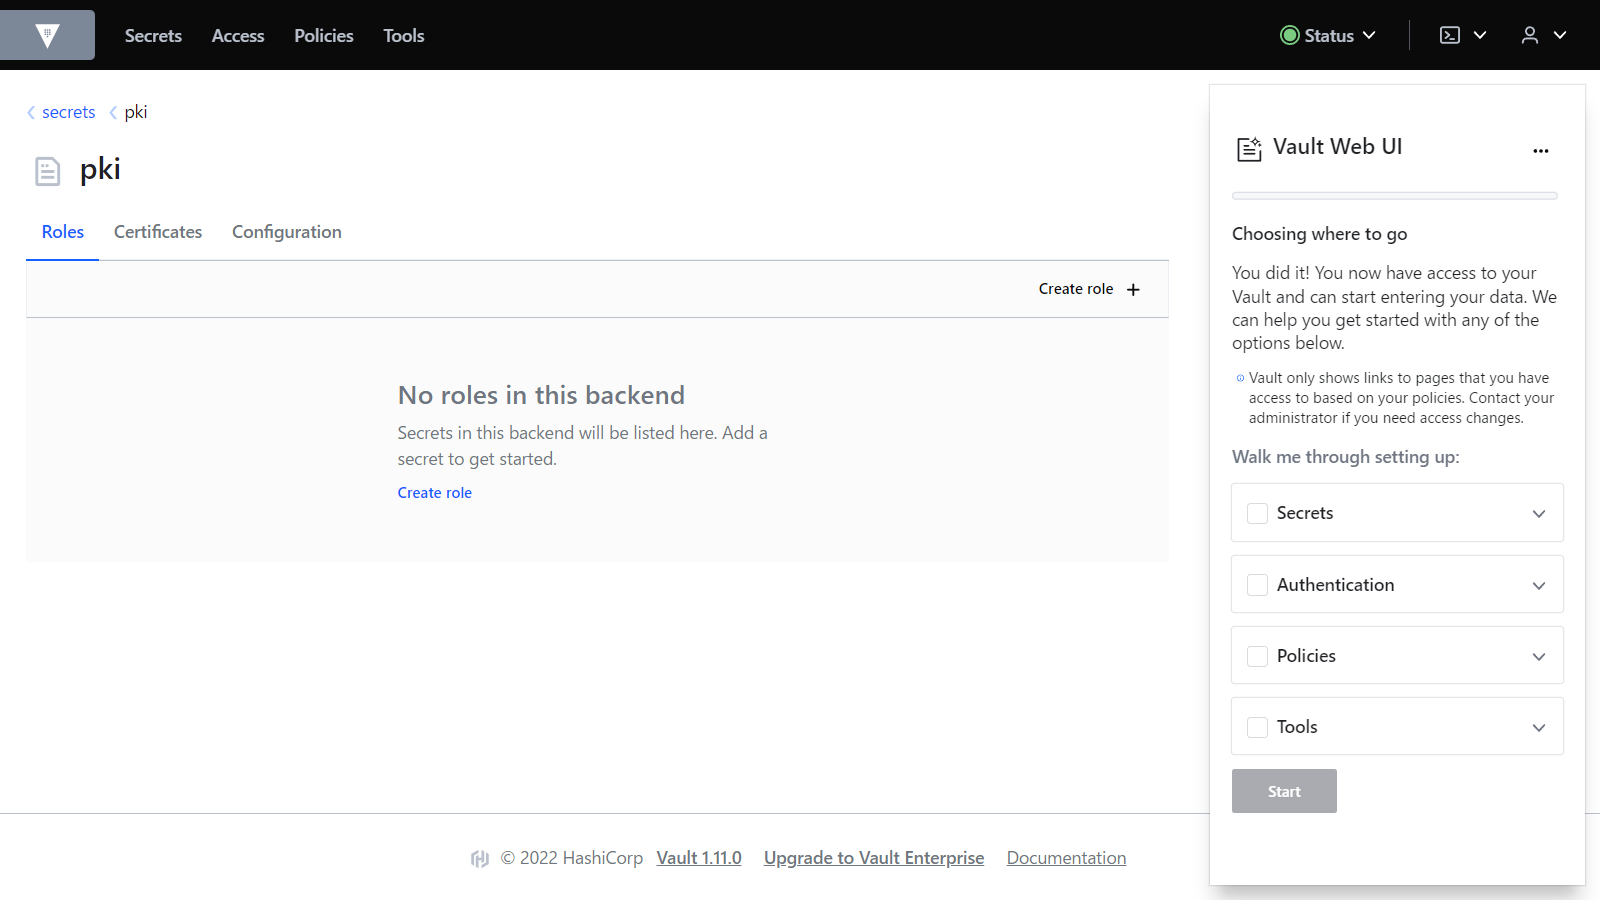This screenshot has width=1600, height=900.
Task: Click the green Status indicator icon
Action: [x=1289, y=36]
